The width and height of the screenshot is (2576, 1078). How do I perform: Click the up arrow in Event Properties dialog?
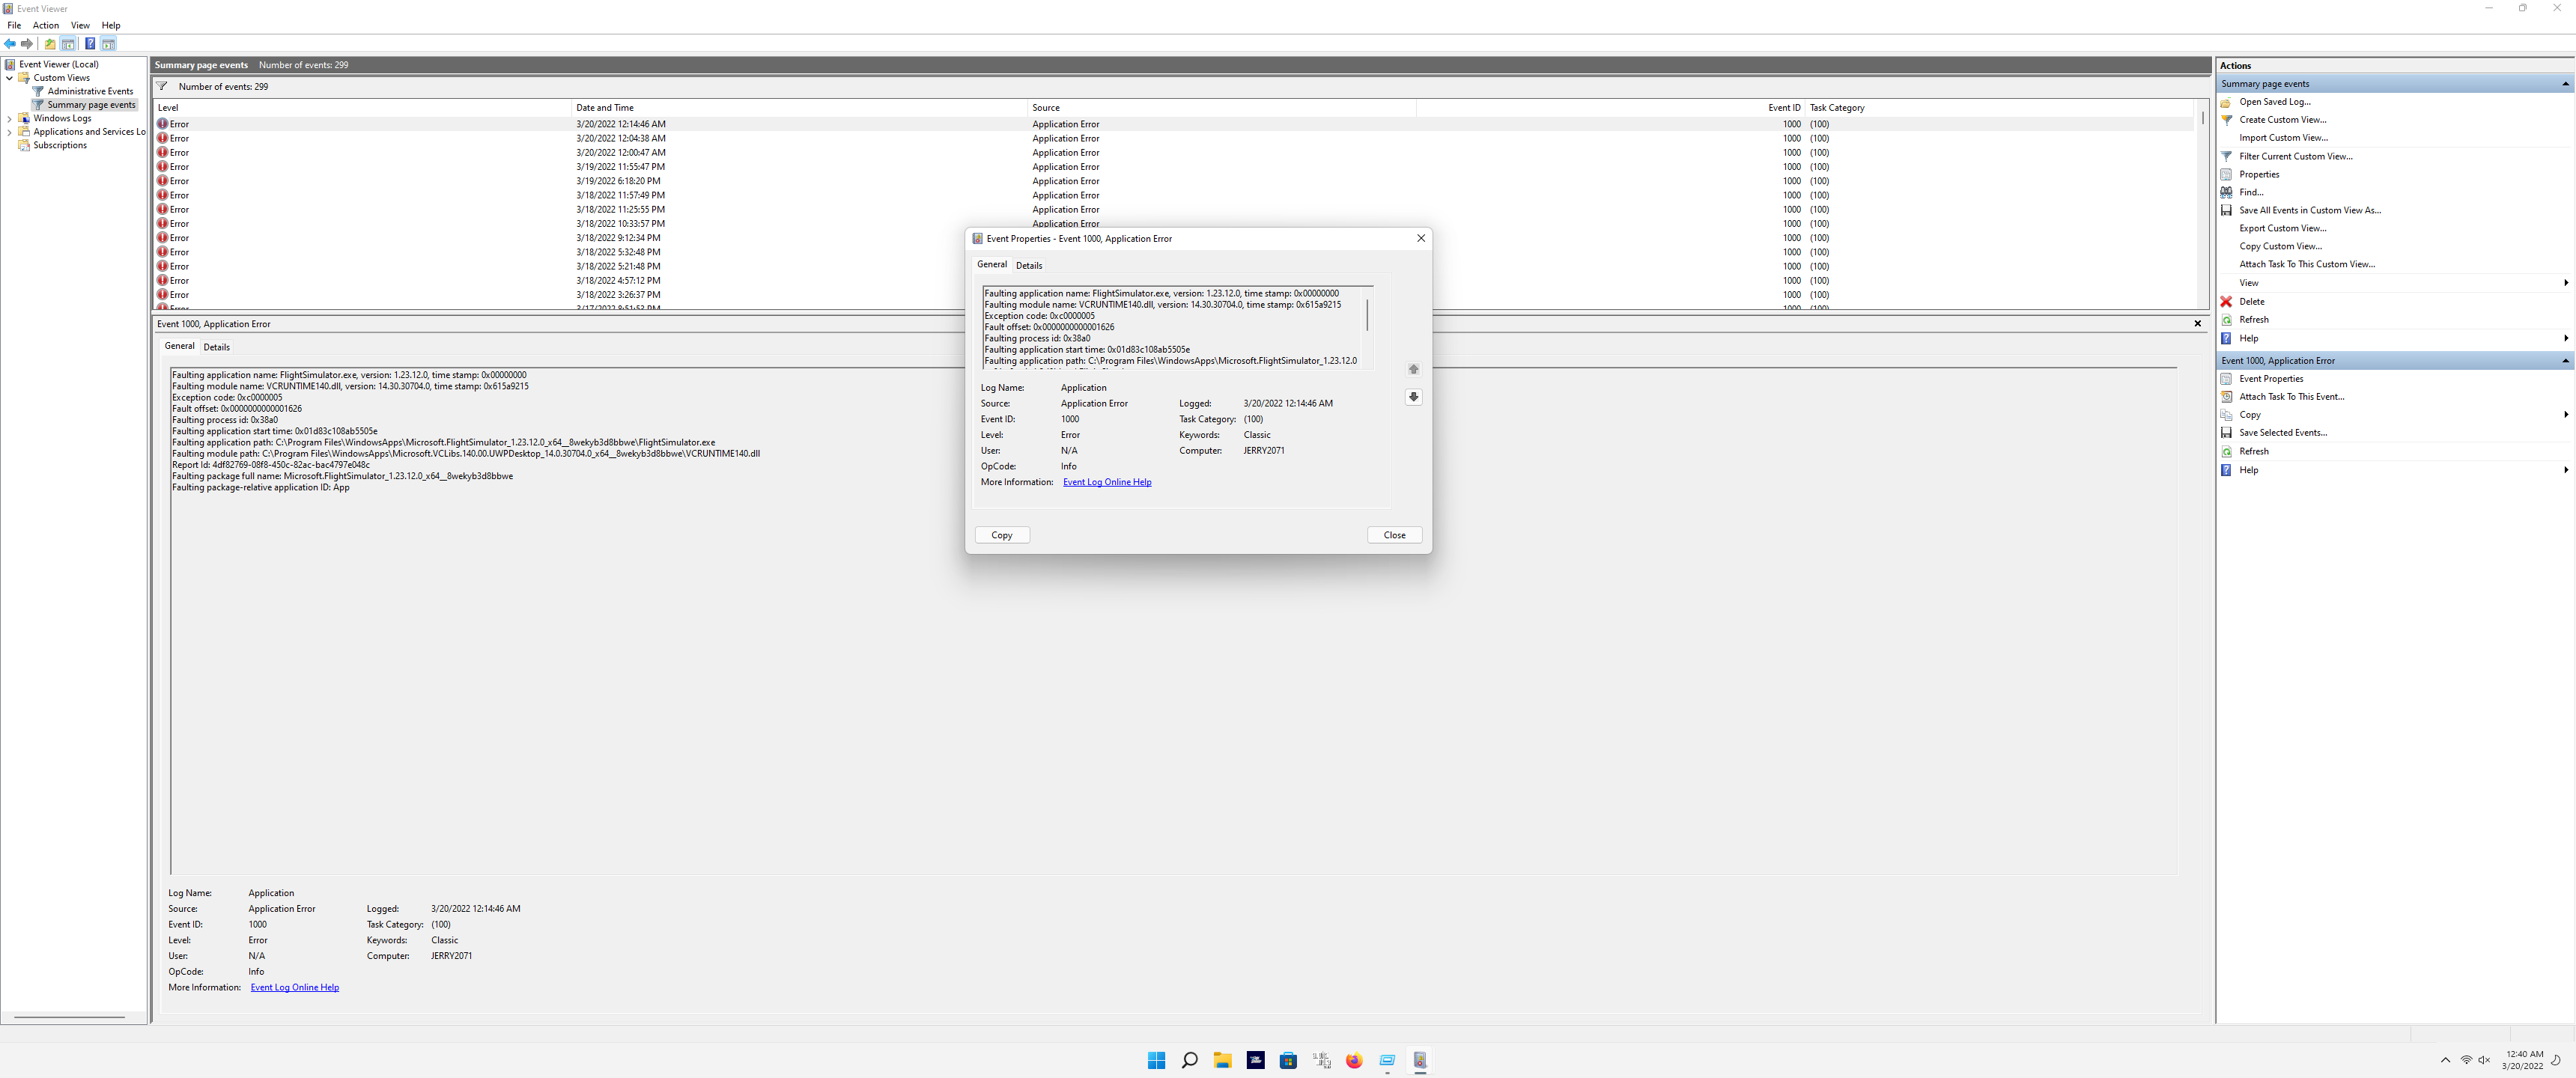(1413, 369)
